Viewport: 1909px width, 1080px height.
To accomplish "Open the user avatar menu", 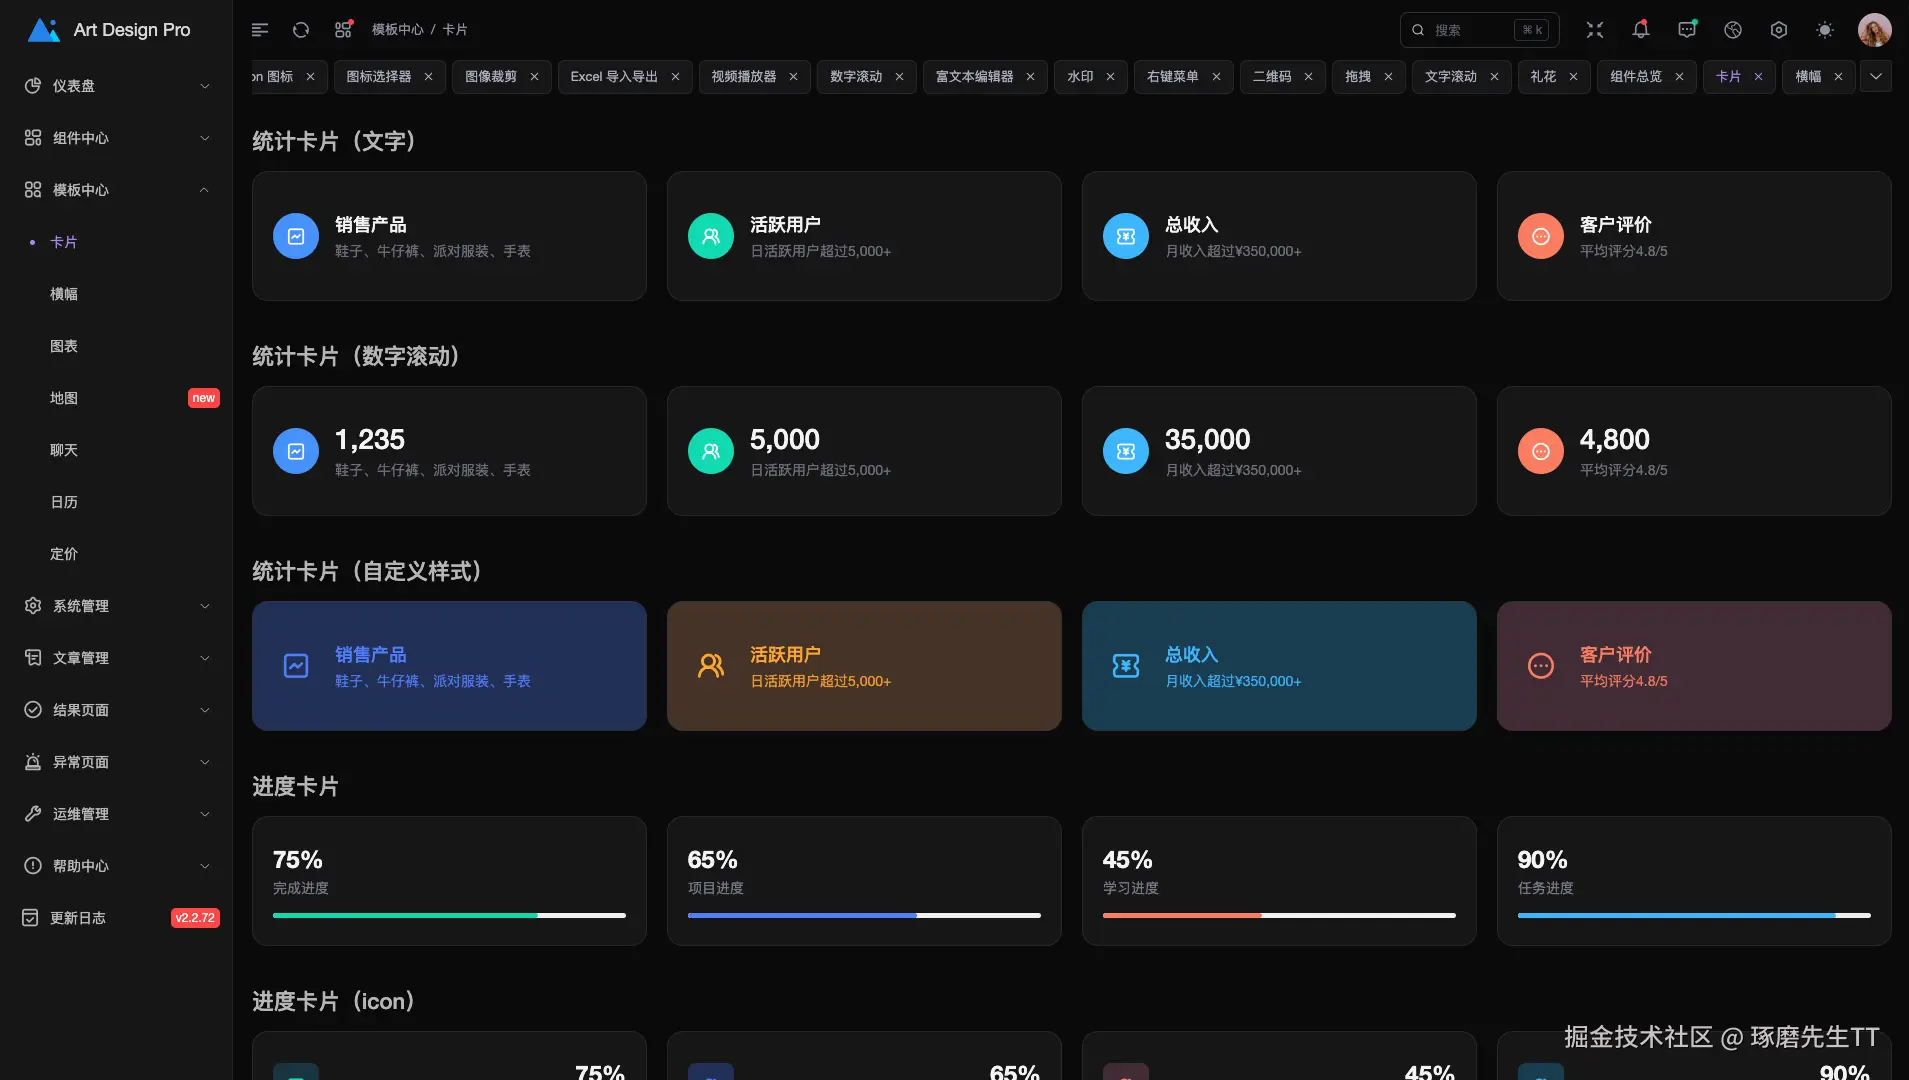I will 1875,30.
